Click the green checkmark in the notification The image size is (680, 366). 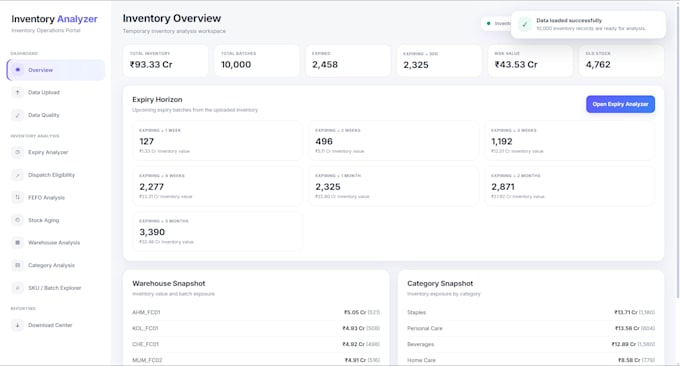click(x=525, y=24)
